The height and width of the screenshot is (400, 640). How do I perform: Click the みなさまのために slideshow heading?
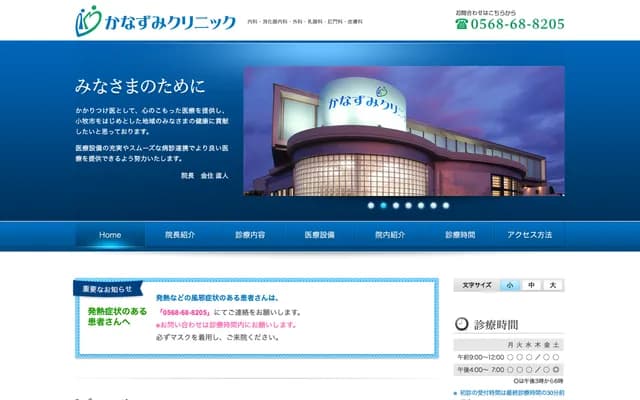(140, 87)
